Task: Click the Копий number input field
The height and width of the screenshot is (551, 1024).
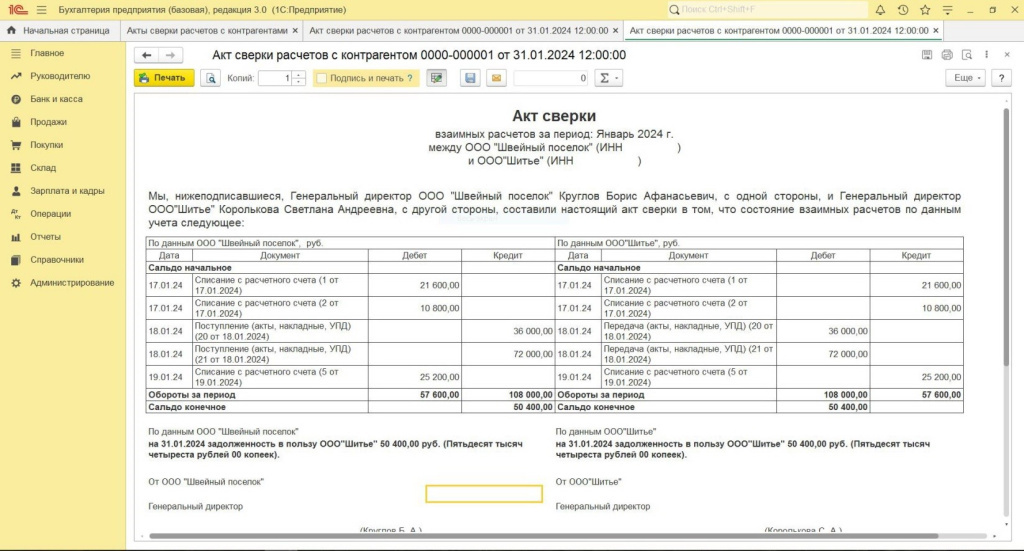Action: coord(275,78)
